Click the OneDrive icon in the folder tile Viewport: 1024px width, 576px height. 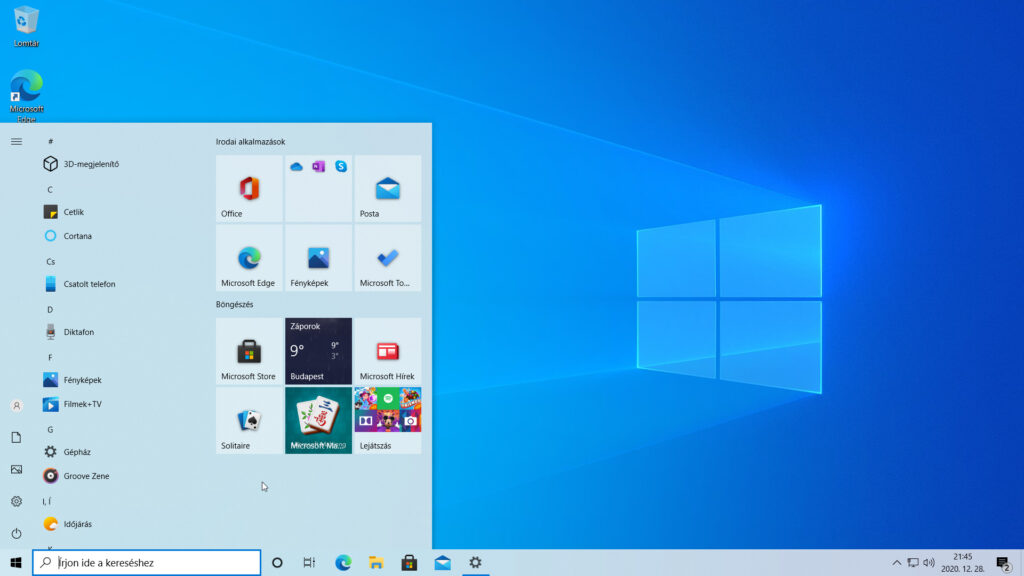[x=296, y=167]
